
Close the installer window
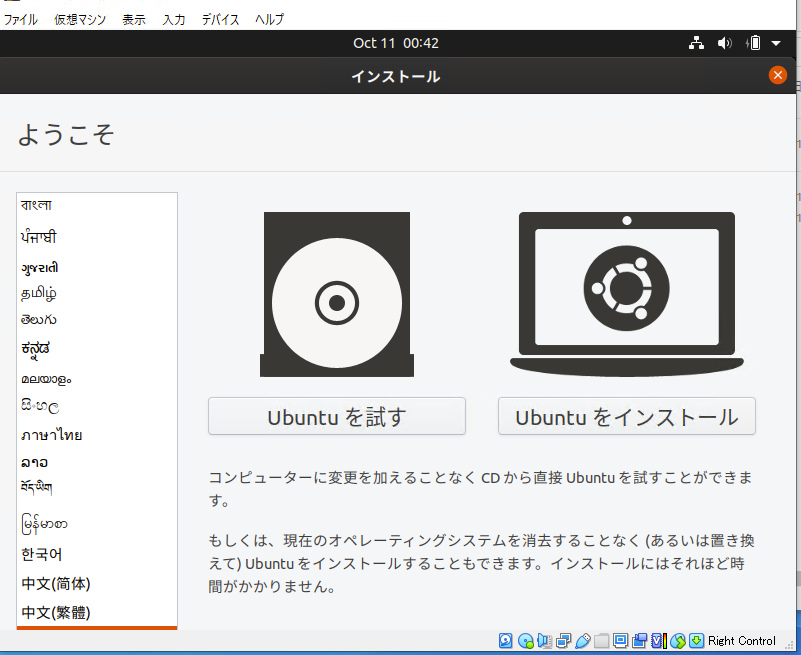pos(778,76)
